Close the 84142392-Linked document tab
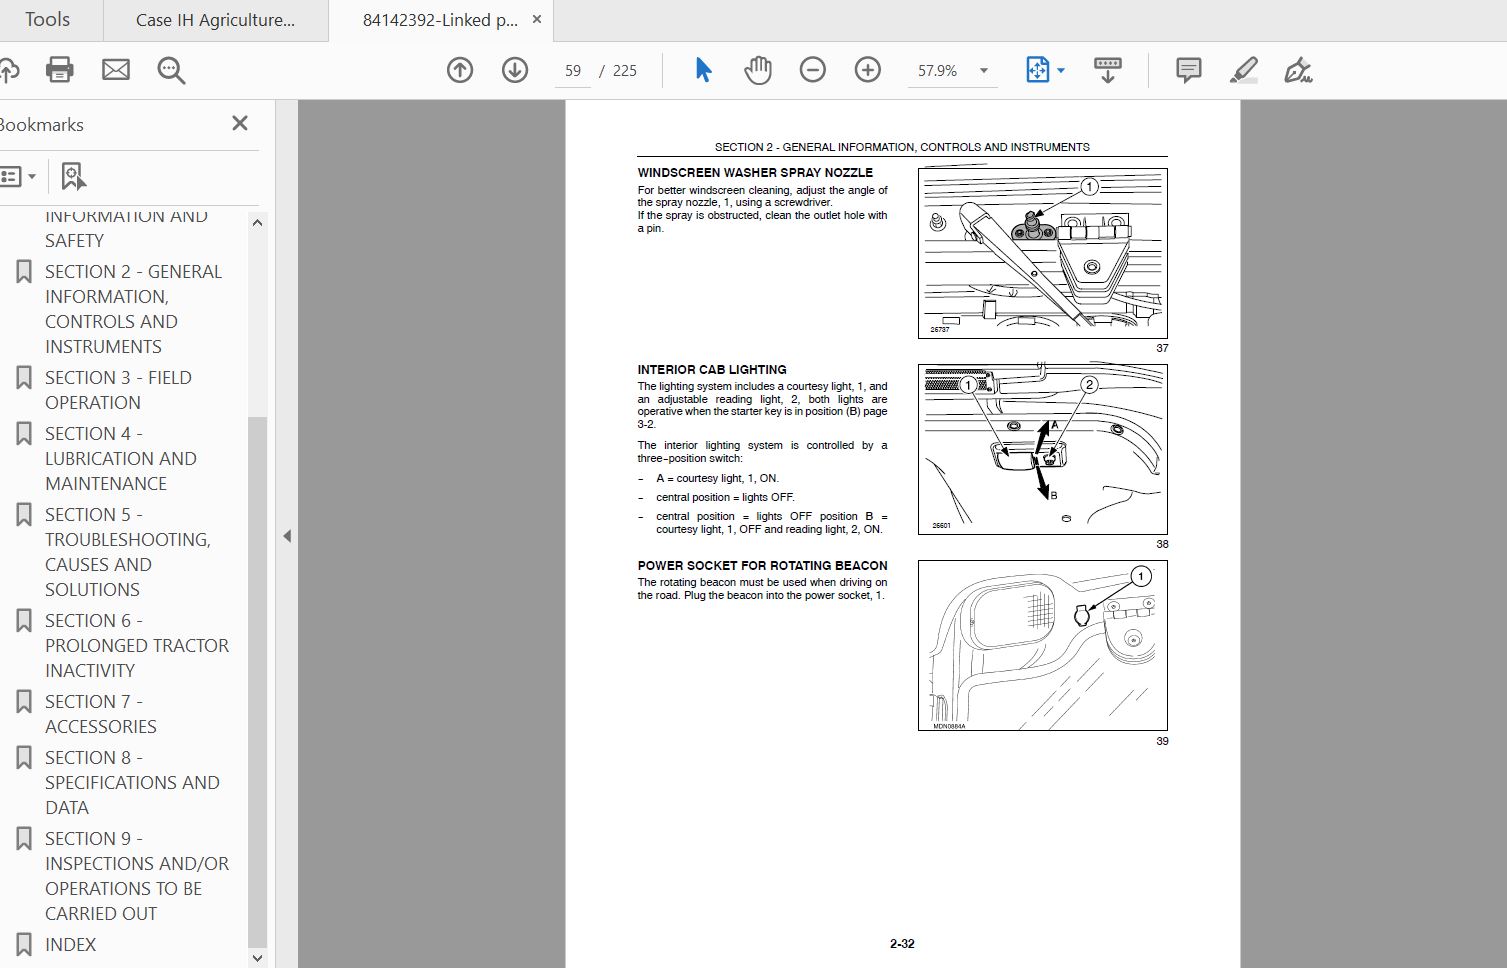Screen dimensions: 1507x968 click(537, 19)
